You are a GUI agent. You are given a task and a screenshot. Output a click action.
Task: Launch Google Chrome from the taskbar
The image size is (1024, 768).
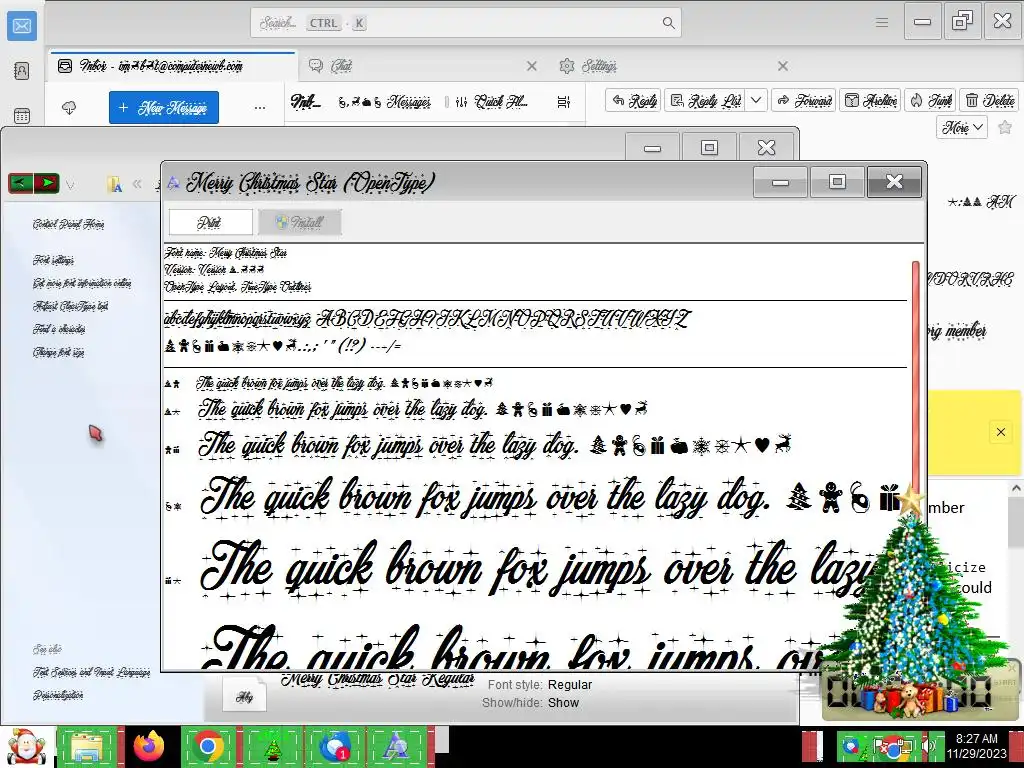click(208, 746)
